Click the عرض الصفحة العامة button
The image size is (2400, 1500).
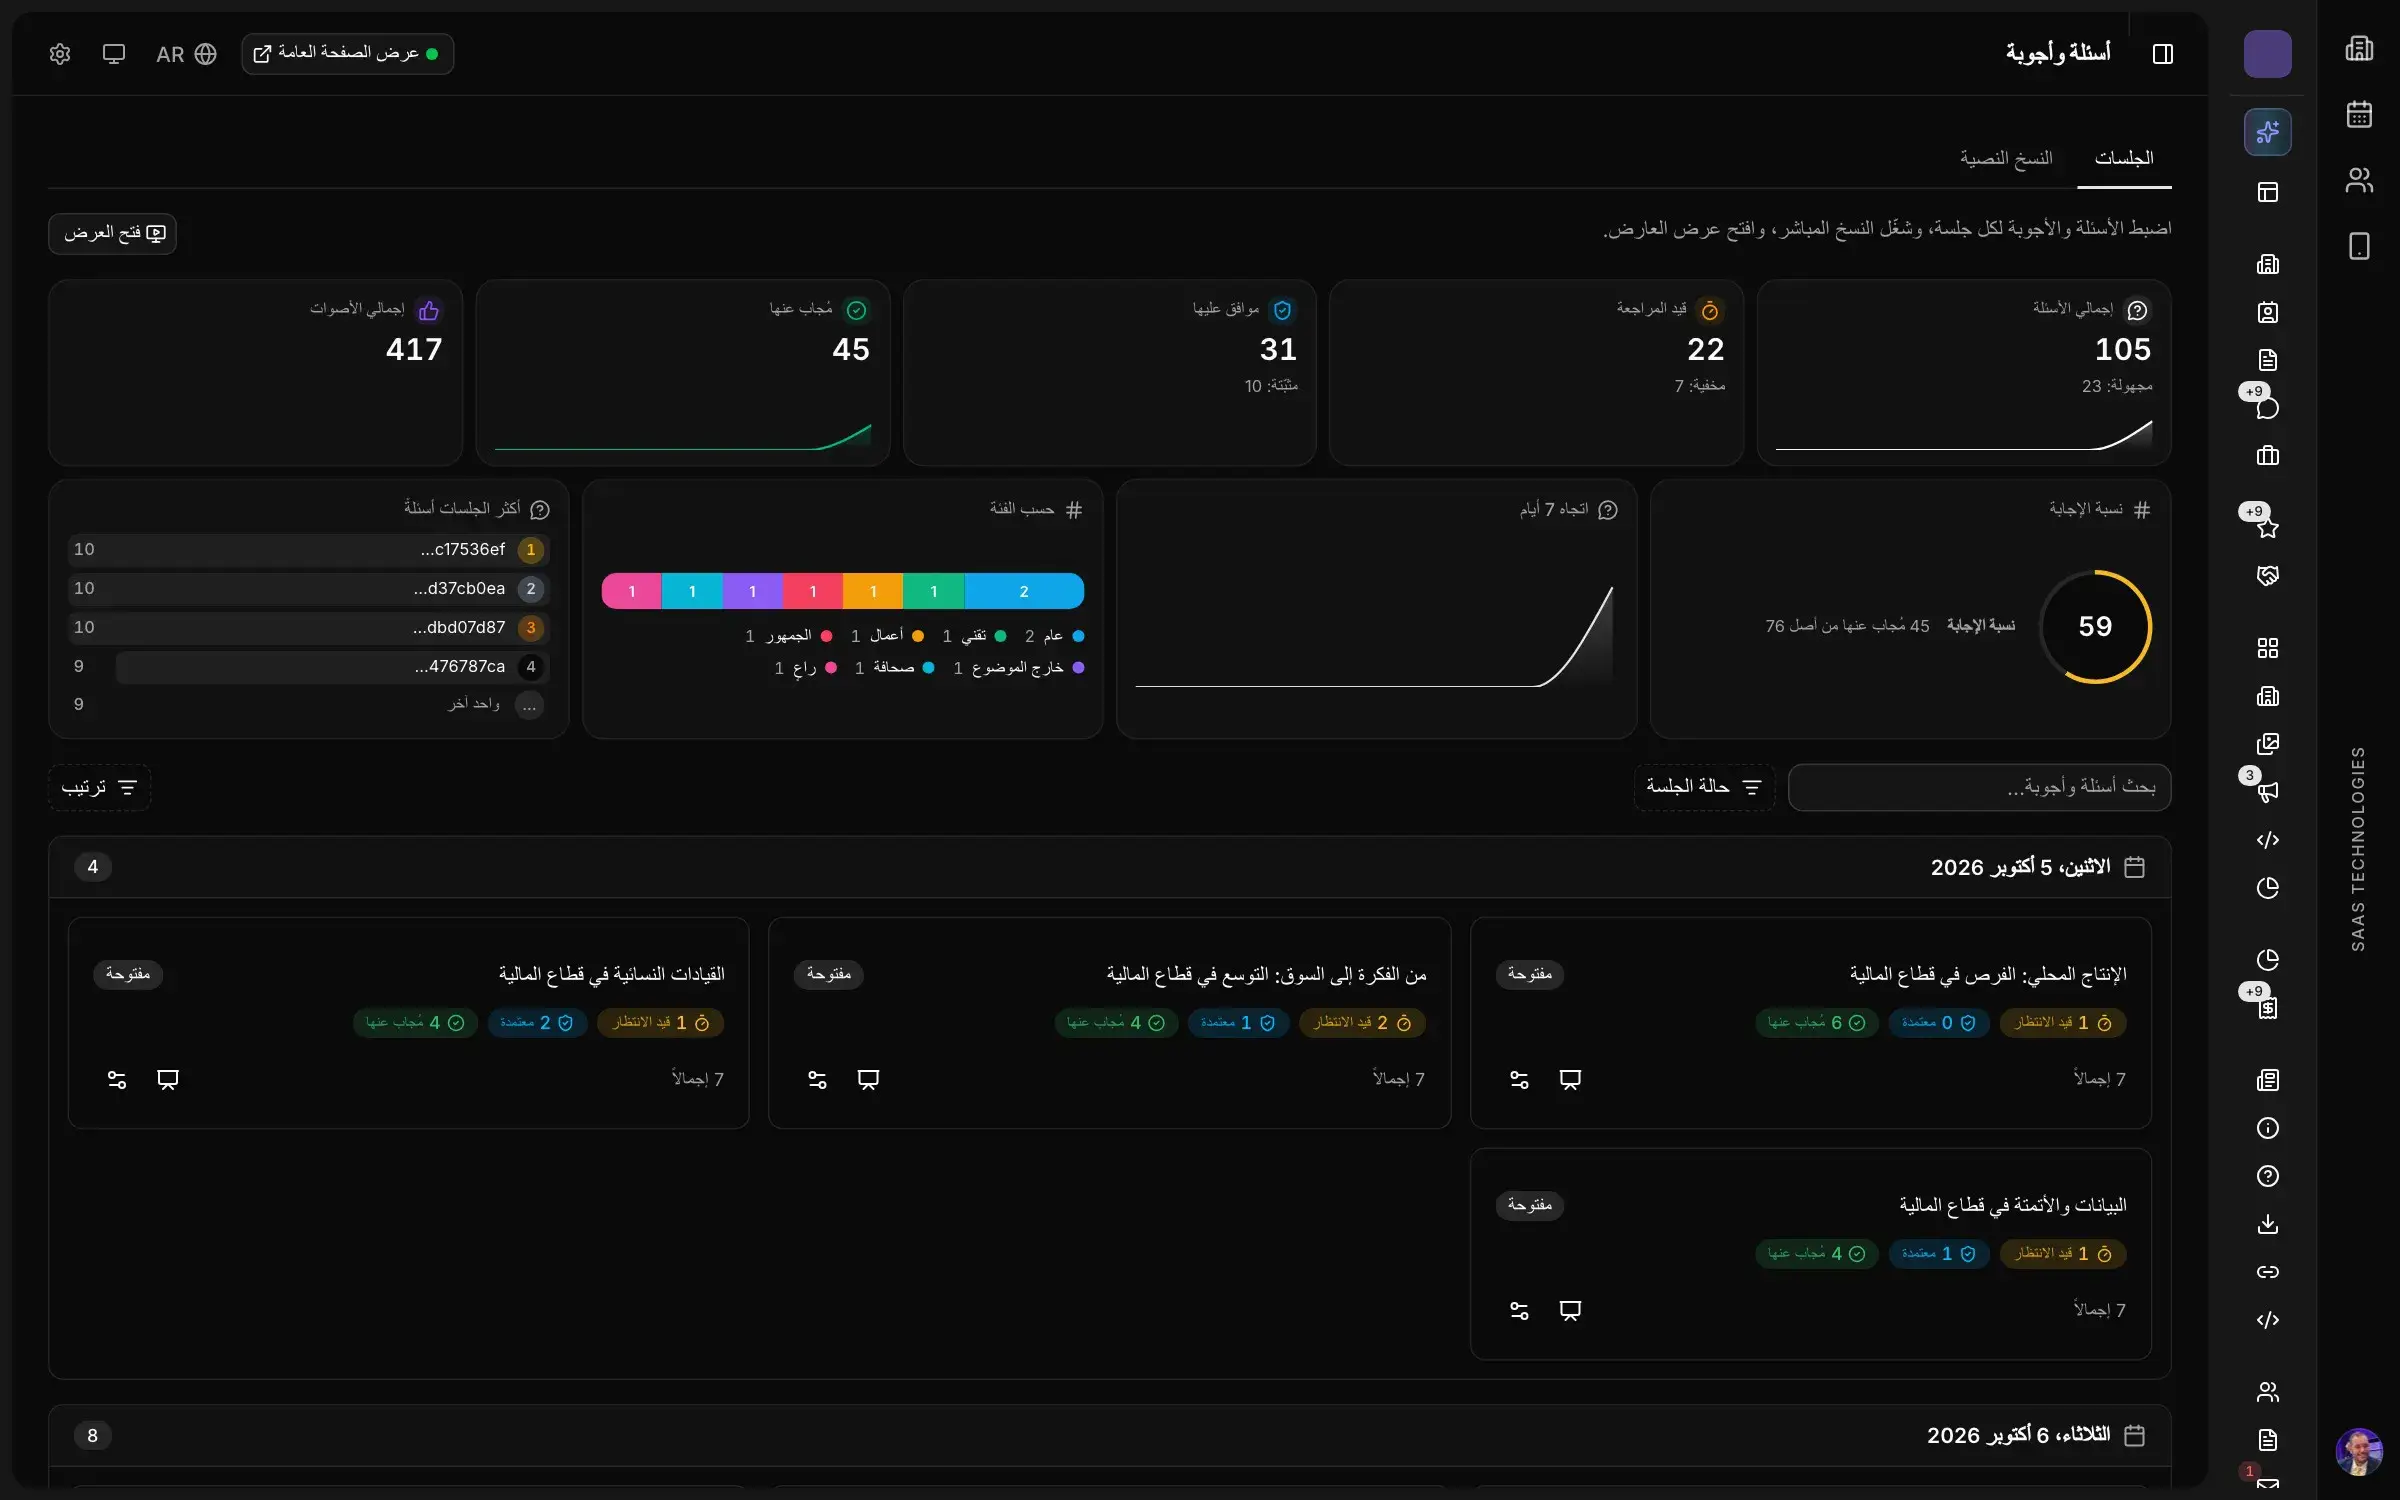click(x=347, y=54)
